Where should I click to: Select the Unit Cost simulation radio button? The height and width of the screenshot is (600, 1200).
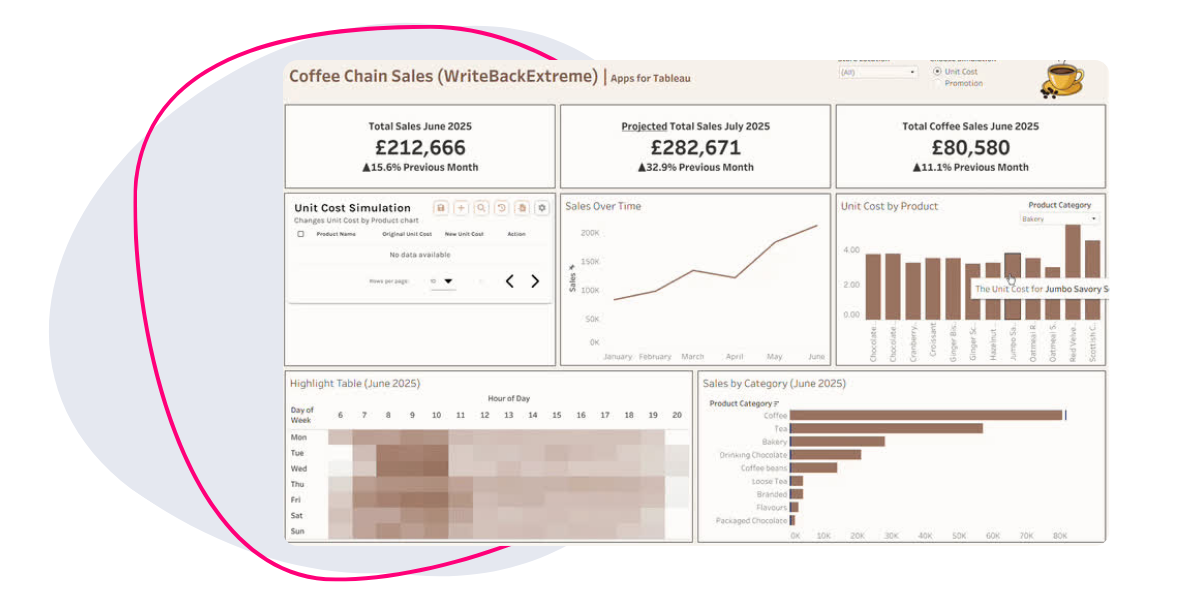(x=937, y=71)
